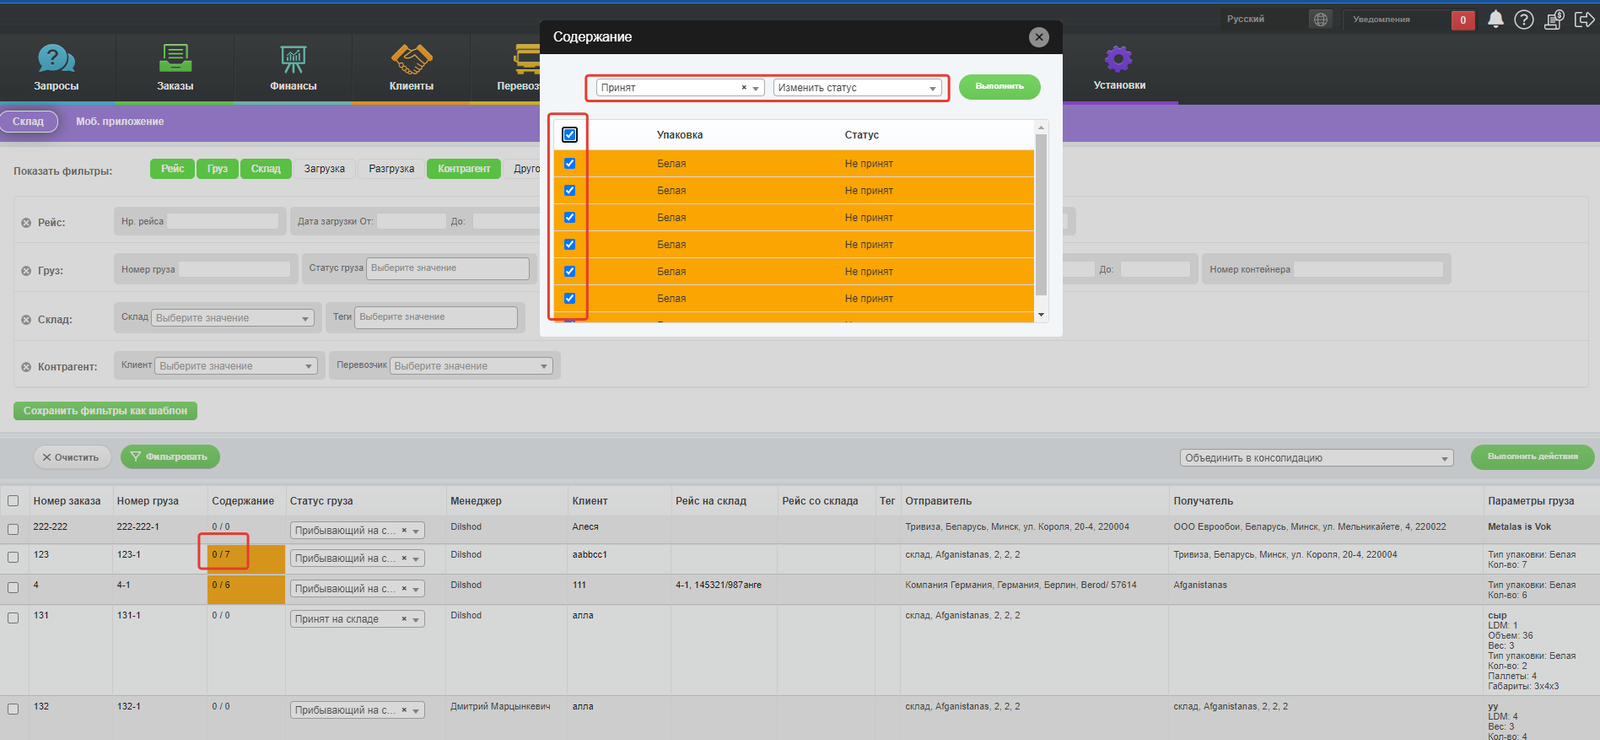The width and height of the screenshot is (1600, 740).
Task: Remove the Склад filter row
Action: 26,320
